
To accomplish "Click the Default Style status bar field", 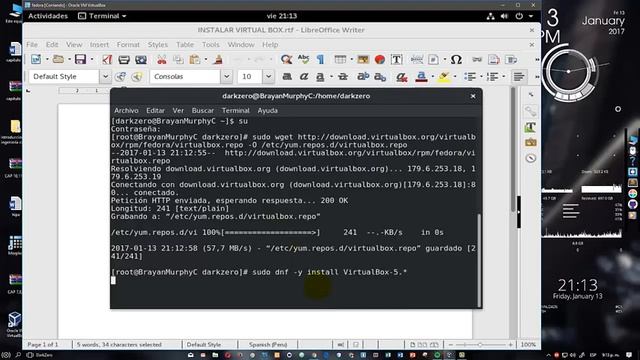I will [x=204, y=344].
